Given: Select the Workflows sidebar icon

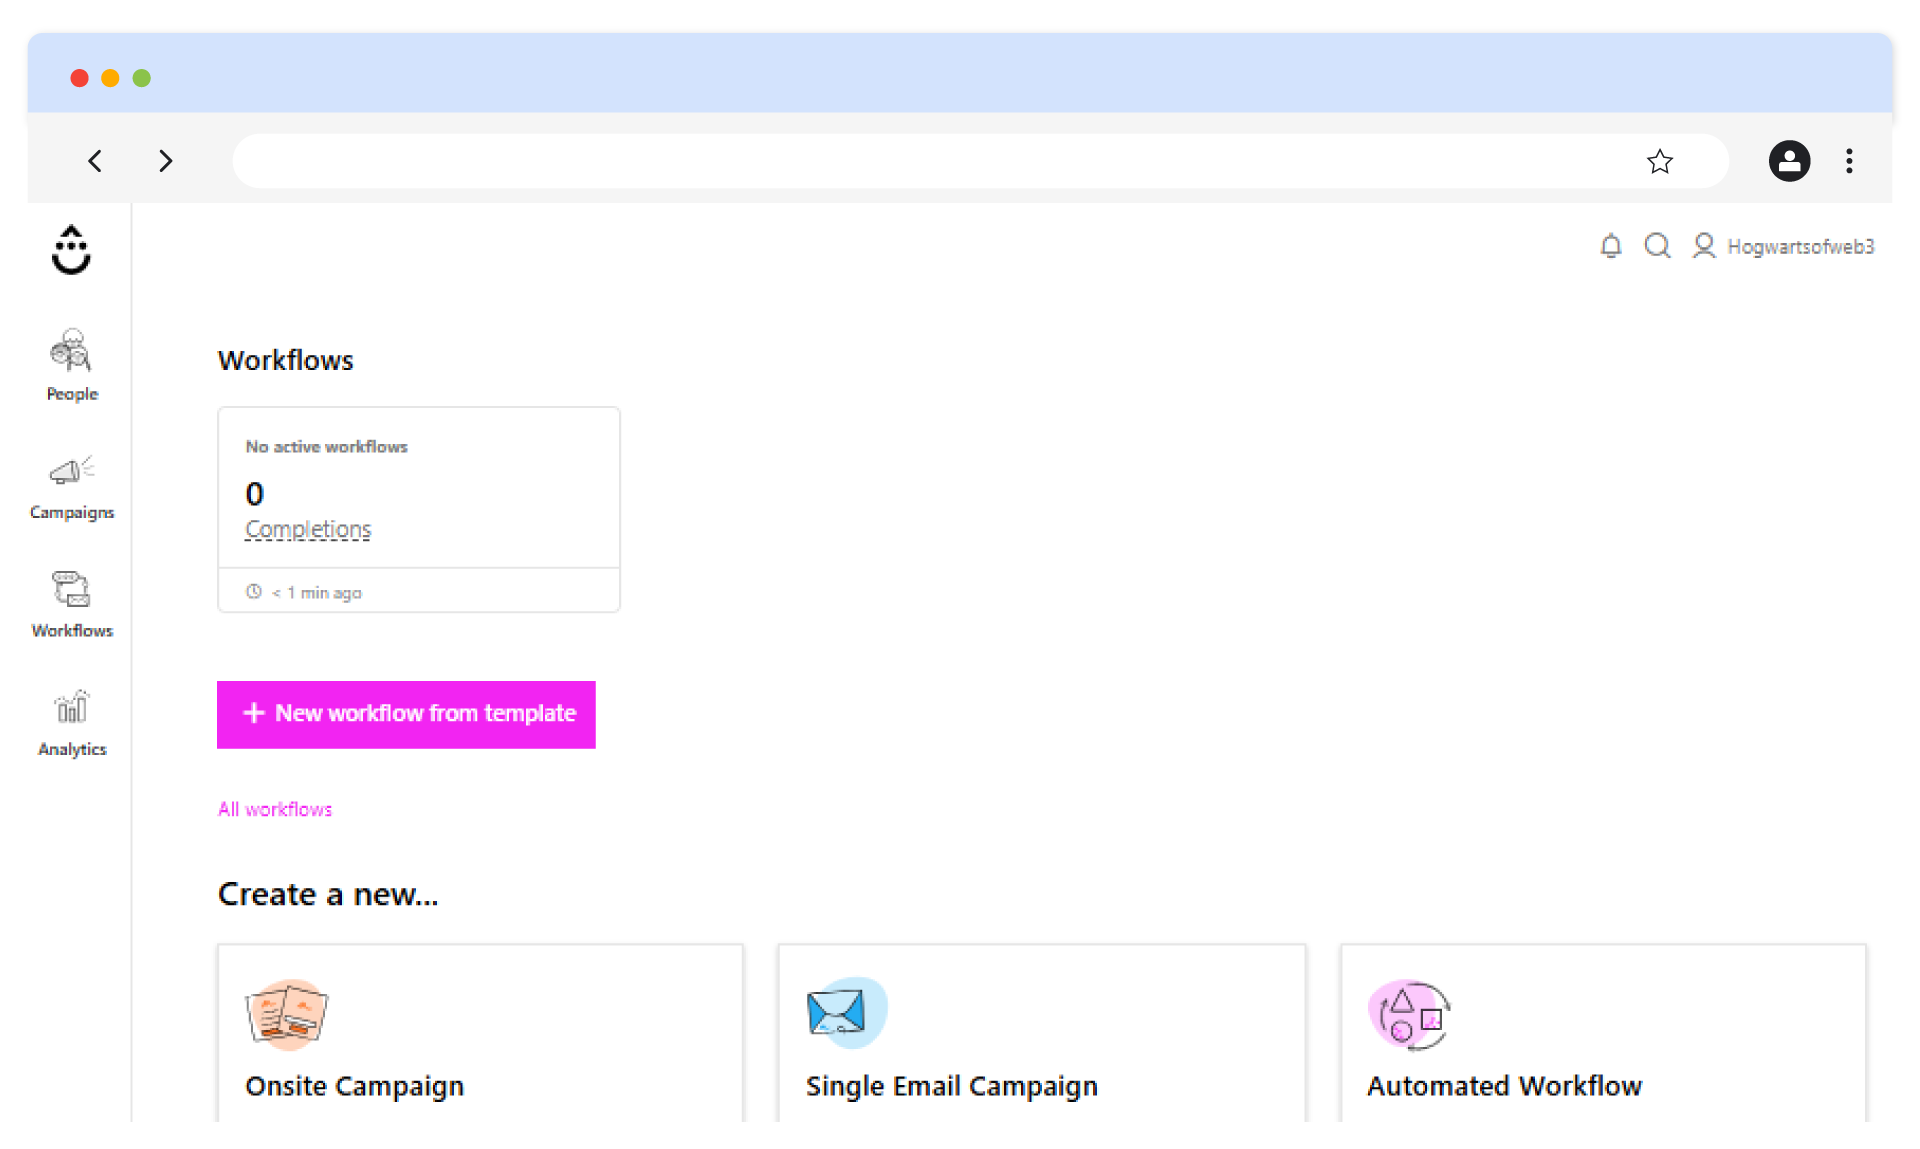Looking at the screenshot, I should click(71, 589).
